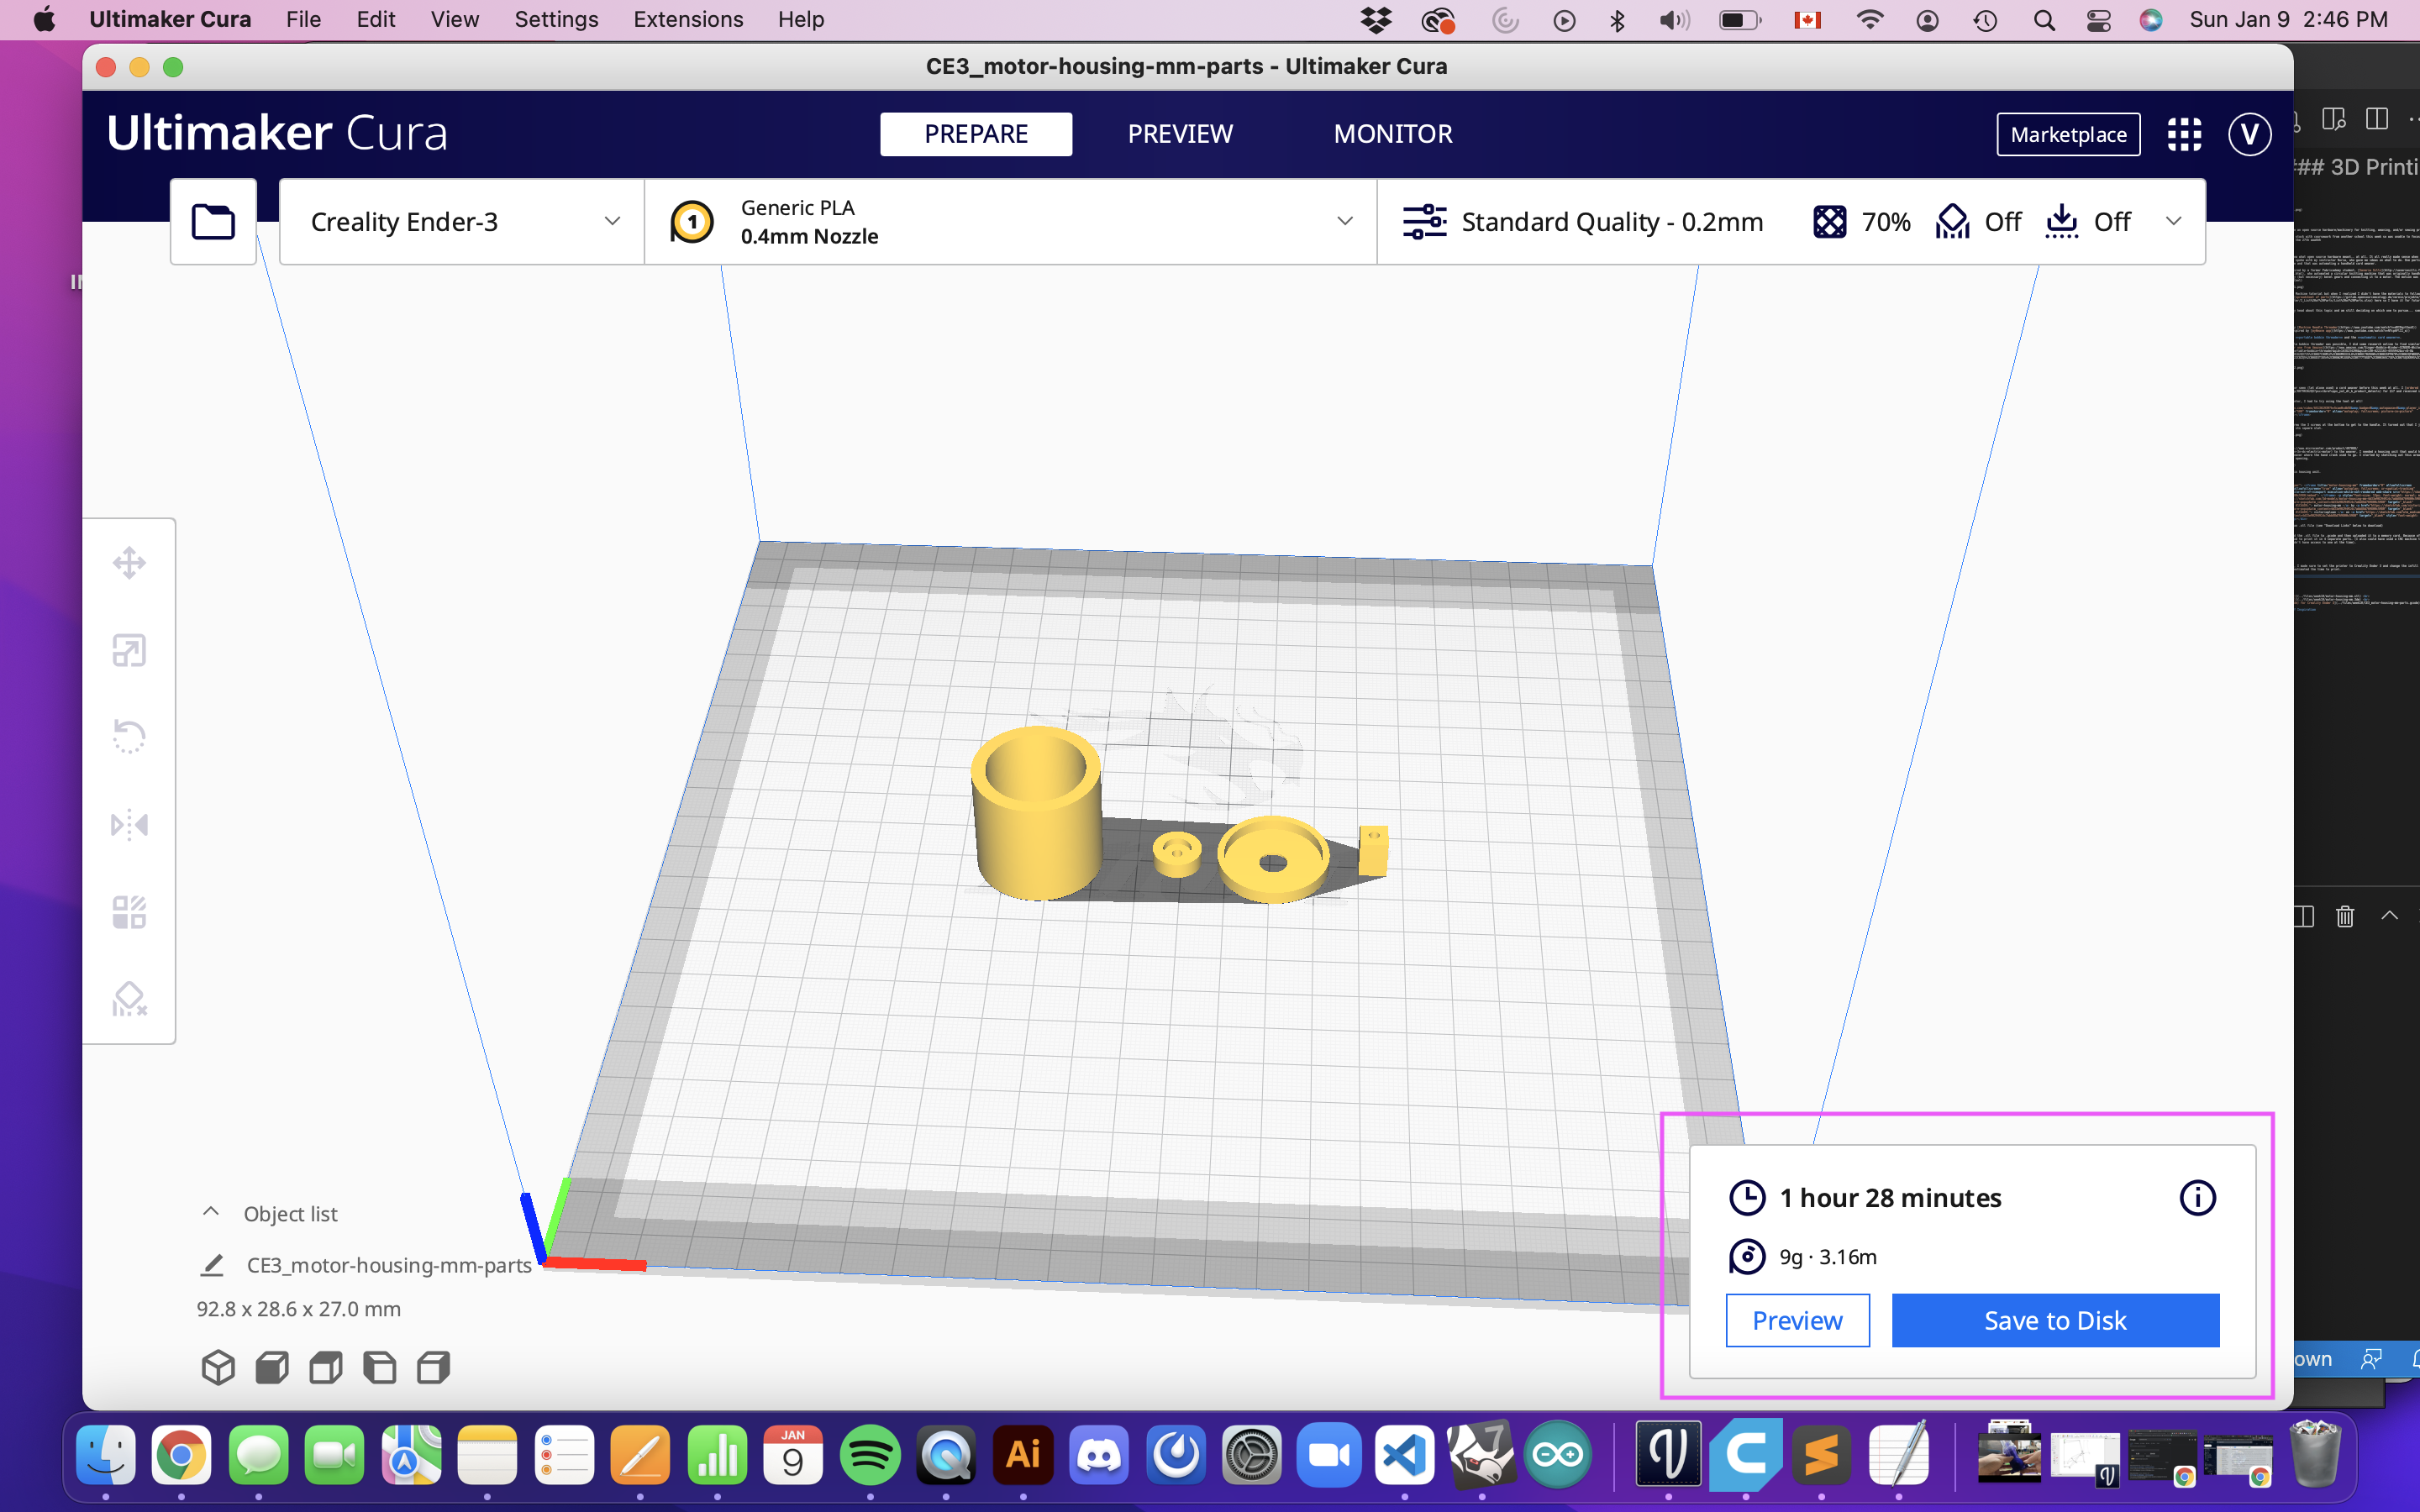Click the flat disc model with hole

tap(1272, 859)
